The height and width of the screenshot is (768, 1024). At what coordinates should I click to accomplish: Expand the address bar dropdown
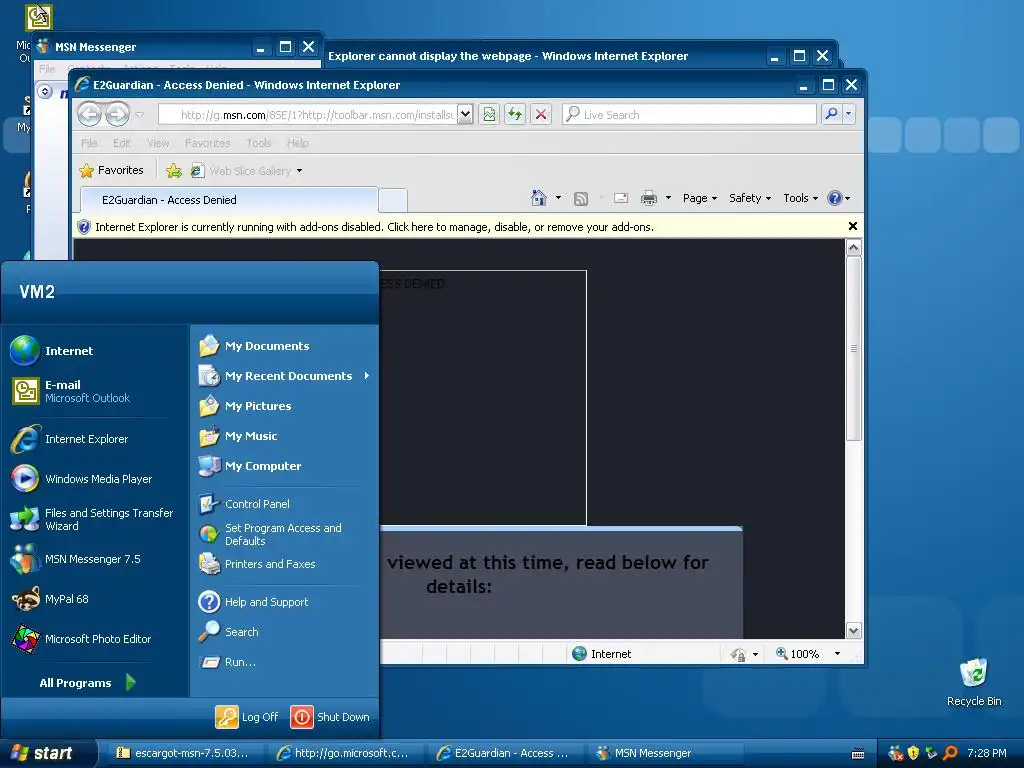(x=465, y=114)
